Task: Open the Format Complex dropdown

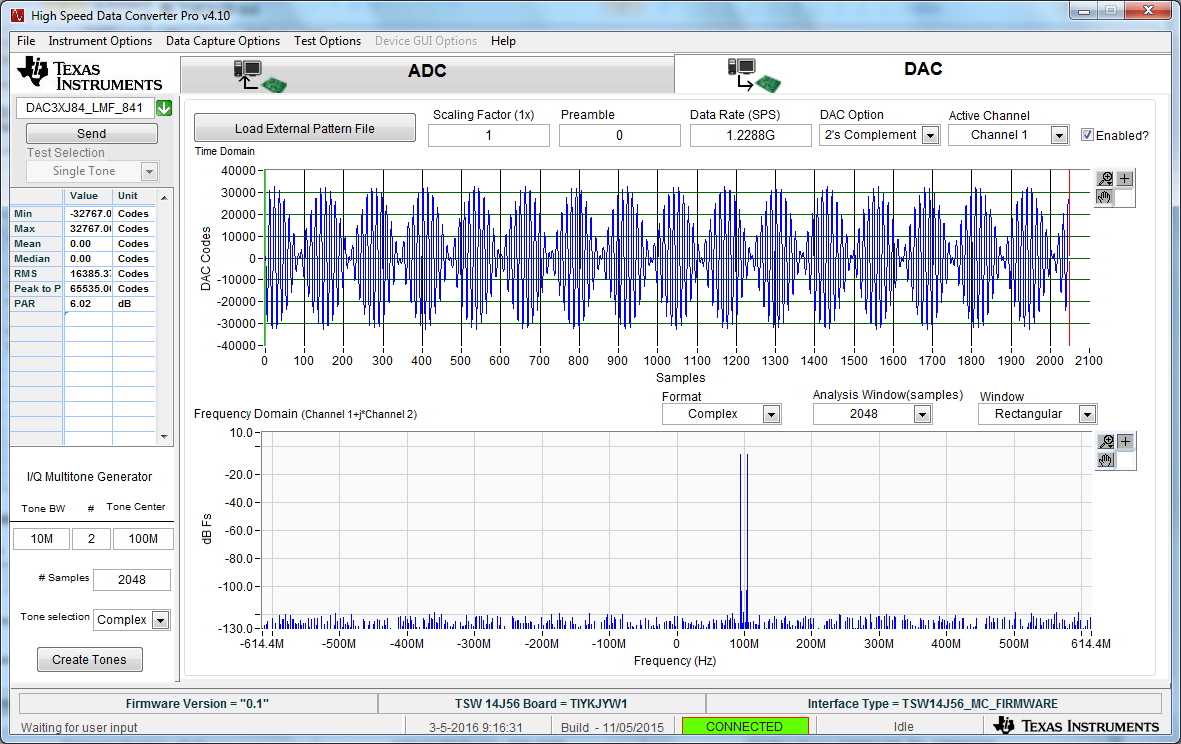Action: tap(771, 414)
